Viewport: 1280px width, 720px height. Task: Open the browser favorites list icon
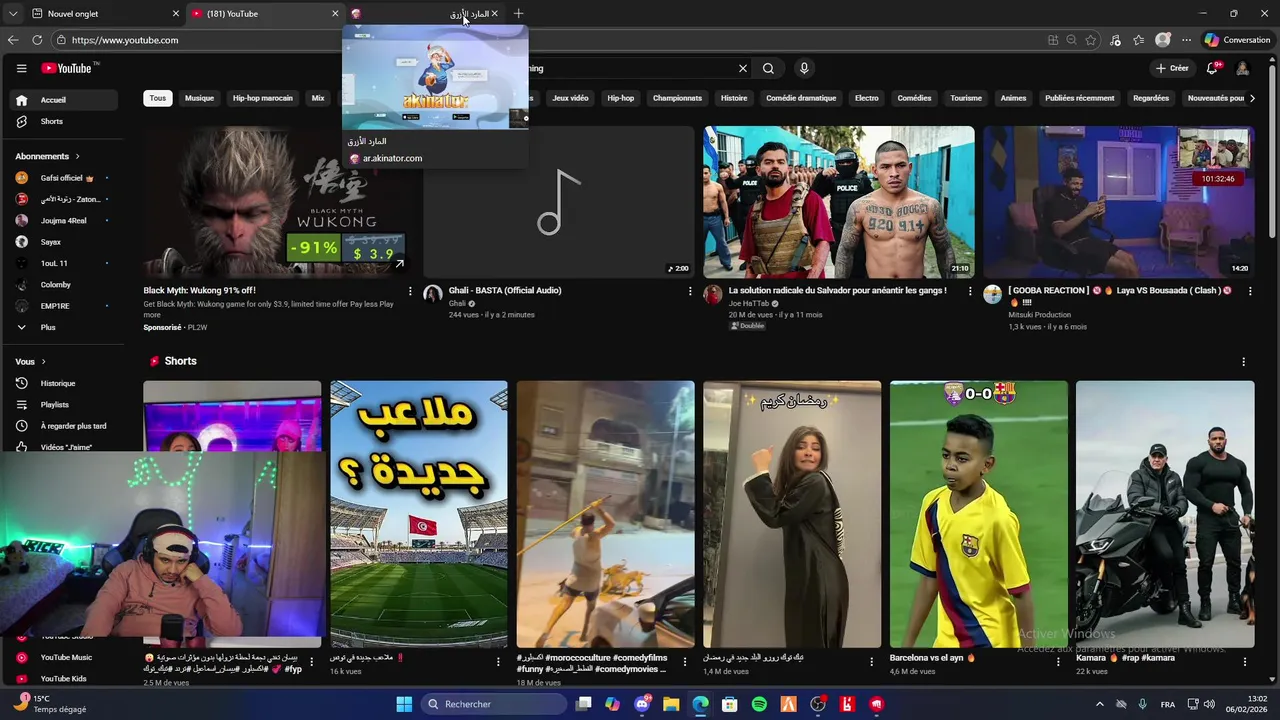point(1138,40)
